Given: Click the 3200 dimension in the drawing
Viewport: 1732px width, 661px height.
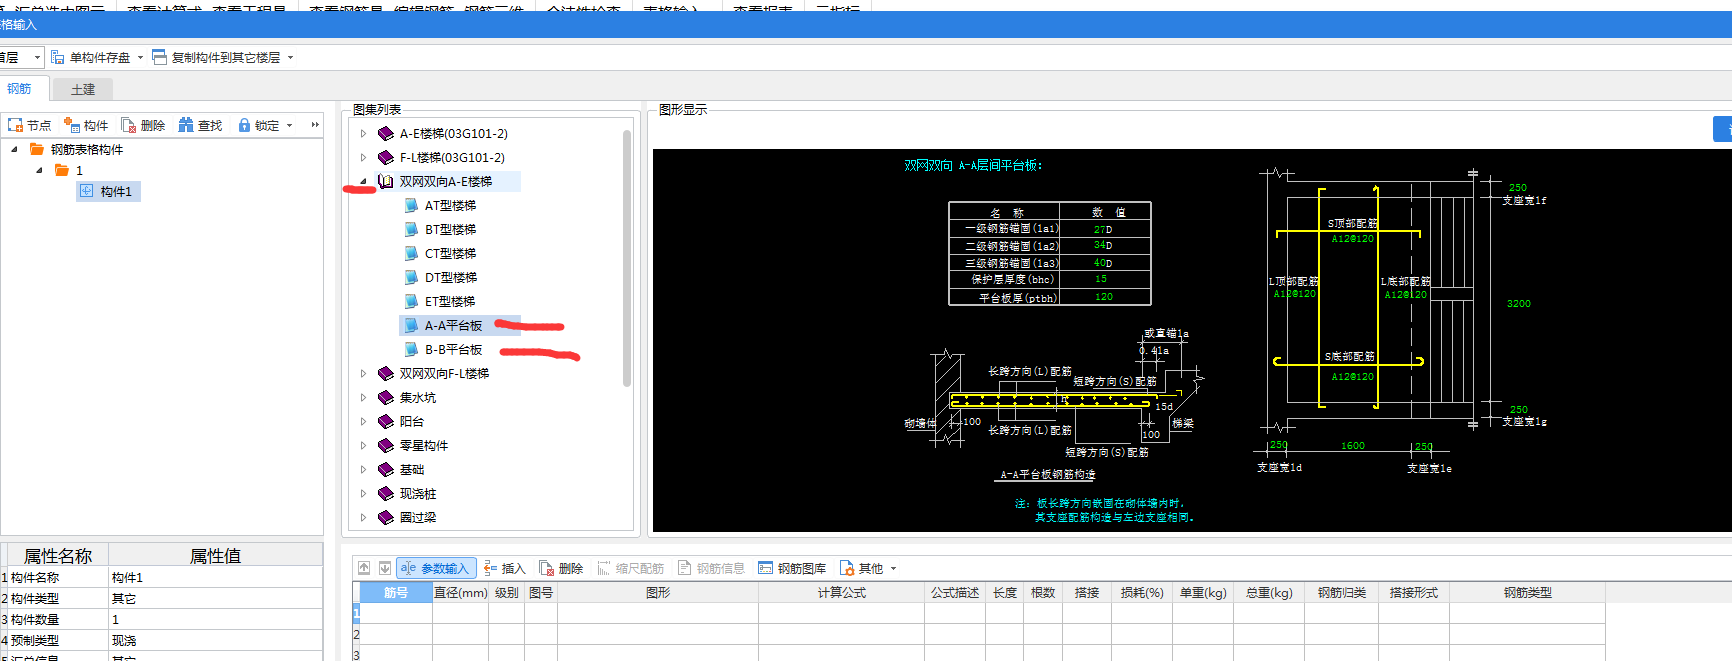Looking at the screenshot, I should coord(1519,303).
